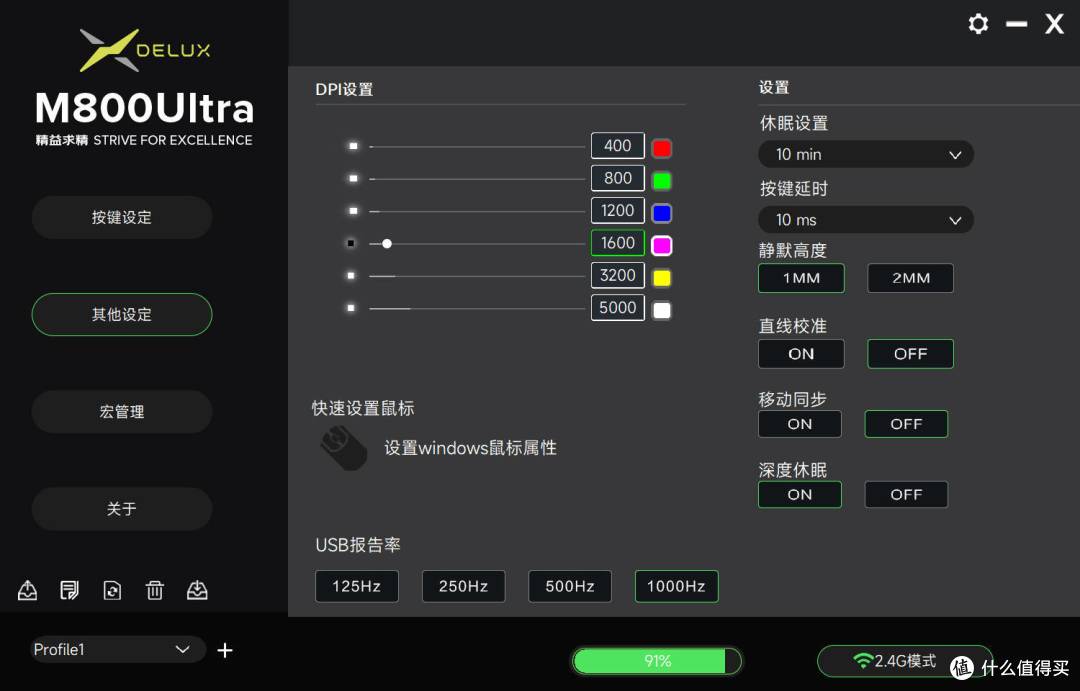
Task: Open the 休眠设置 10 min dropdown
Action: 866,154
